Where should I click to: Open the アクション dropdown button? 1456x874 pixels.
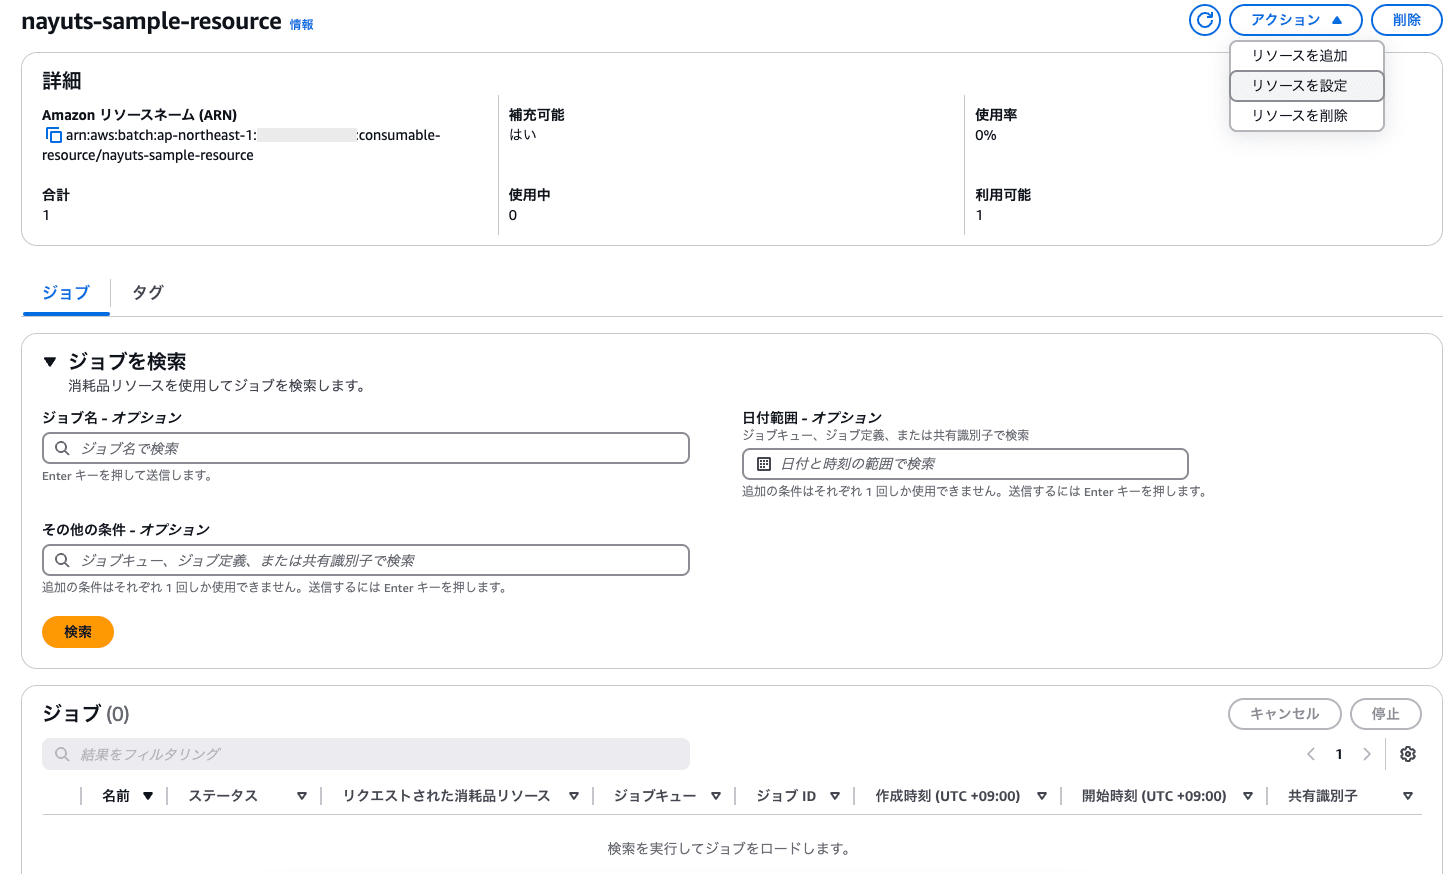click(1296, 20)
